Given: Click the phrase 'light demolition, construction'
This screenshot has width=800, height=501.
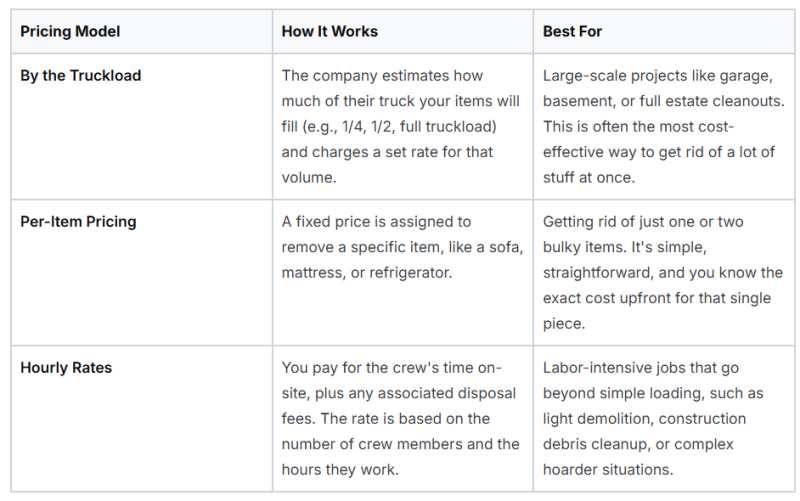Looking at the screenshot, I should (x=644, y=419).
